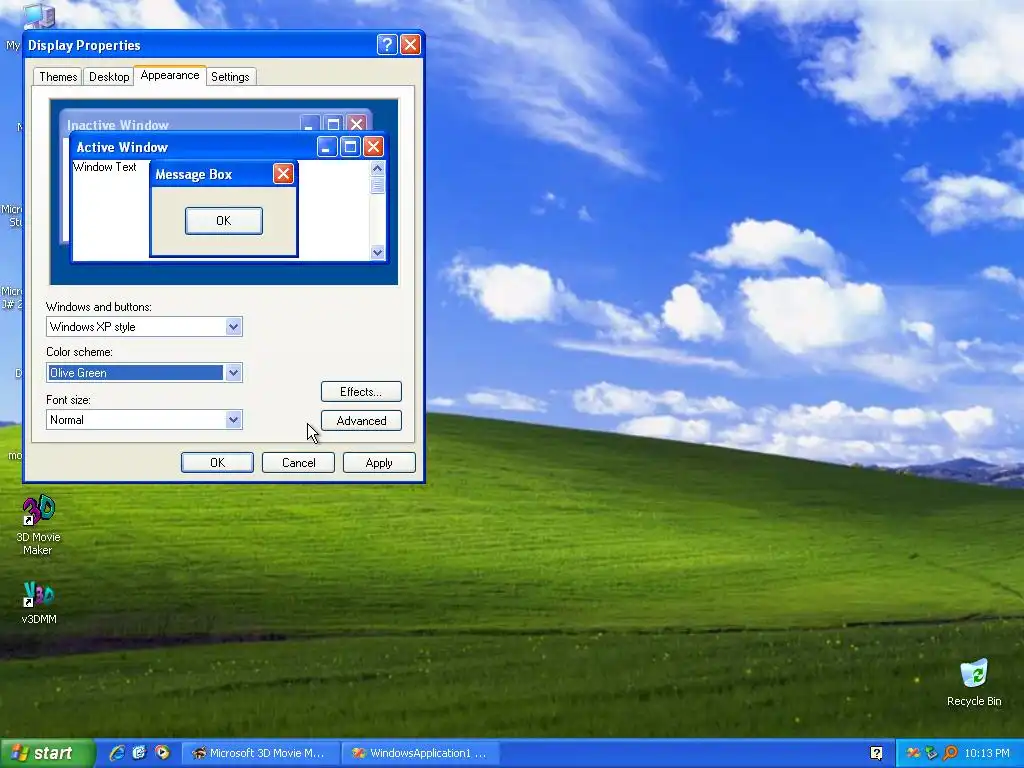This screenshot has height=768, width=1024.
Task: Switch to the Themes tab
Action: pos(58,76)
